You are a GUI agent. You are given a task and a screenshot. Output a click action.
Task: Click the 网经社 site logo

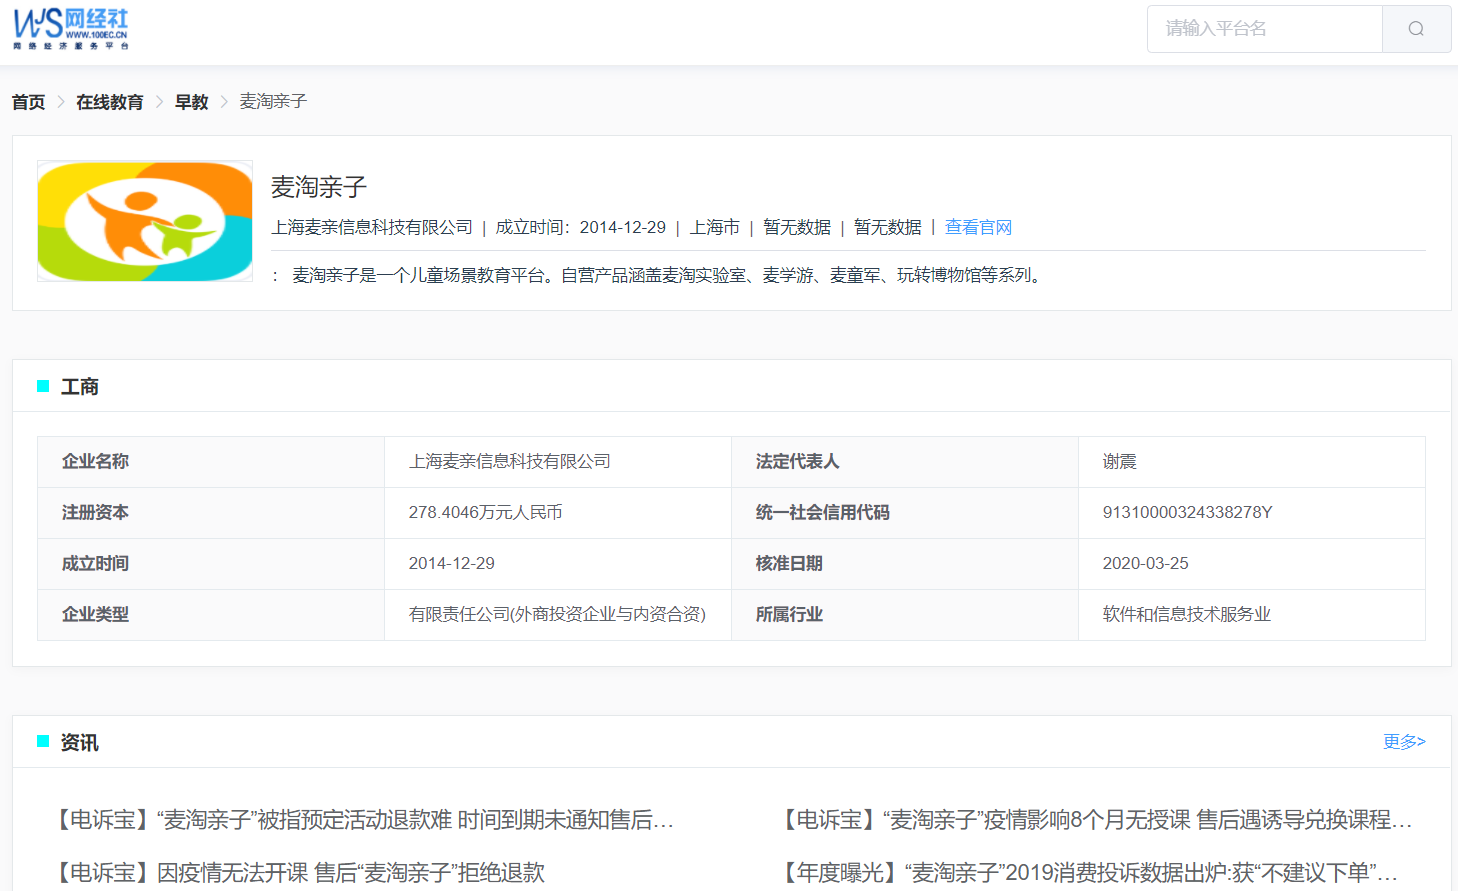71,29
